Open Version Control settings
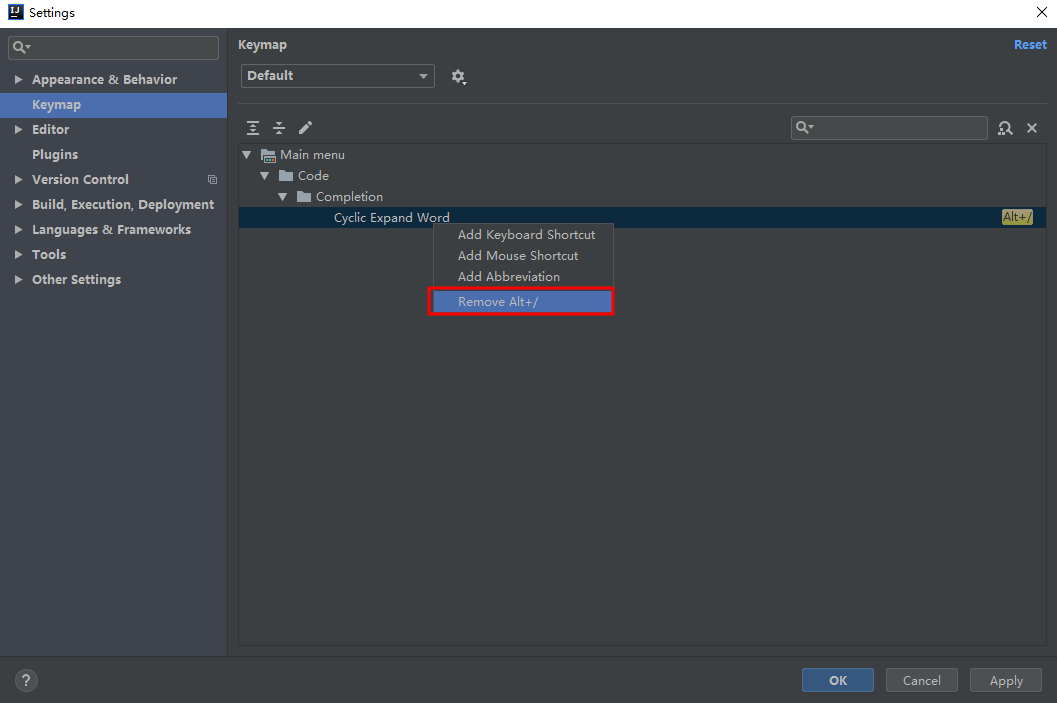The width and height of the screenshot is (1057, 703). coord(80,179)
